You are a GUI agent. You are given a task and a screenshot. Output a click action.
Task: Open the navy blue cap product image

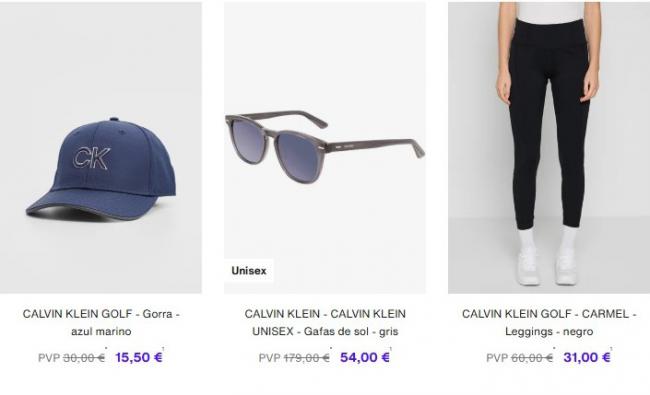[101, 148]
